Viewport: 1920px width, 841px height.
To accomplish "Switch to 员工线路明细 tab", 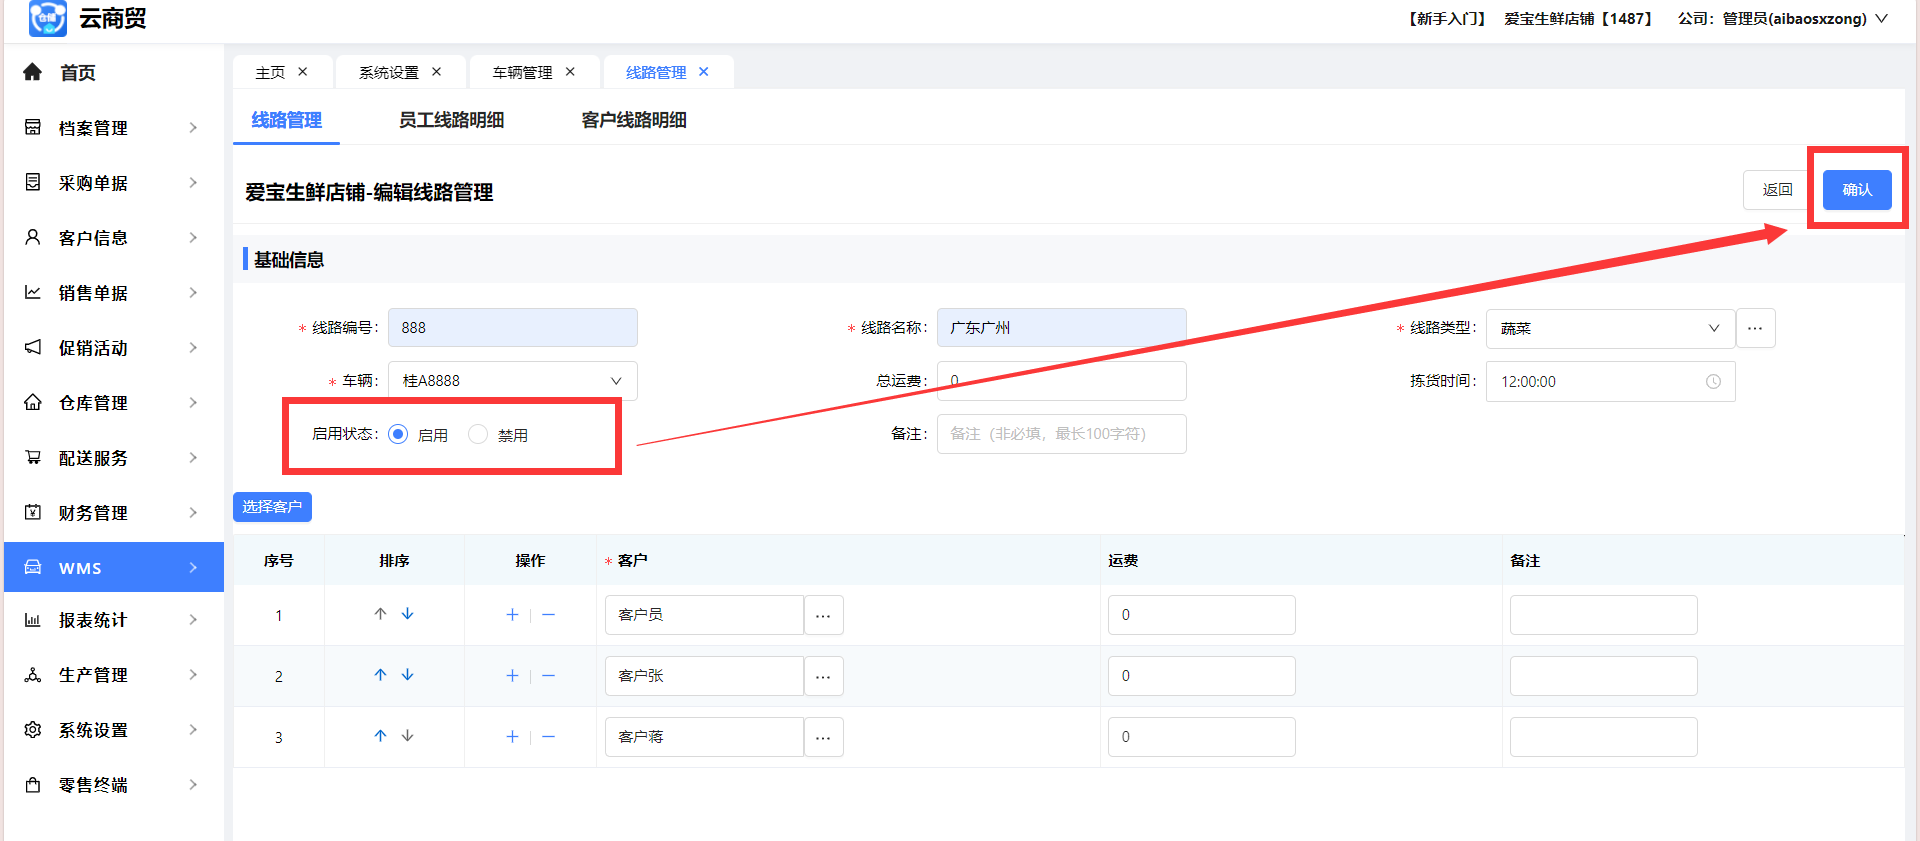I will [451, 120].
